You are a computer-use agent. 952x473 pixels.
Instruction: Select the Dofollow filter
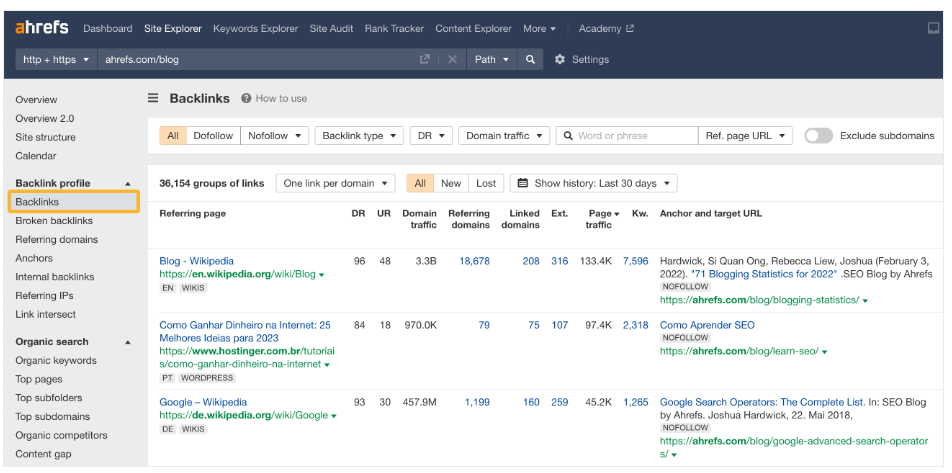pos(213,136)
